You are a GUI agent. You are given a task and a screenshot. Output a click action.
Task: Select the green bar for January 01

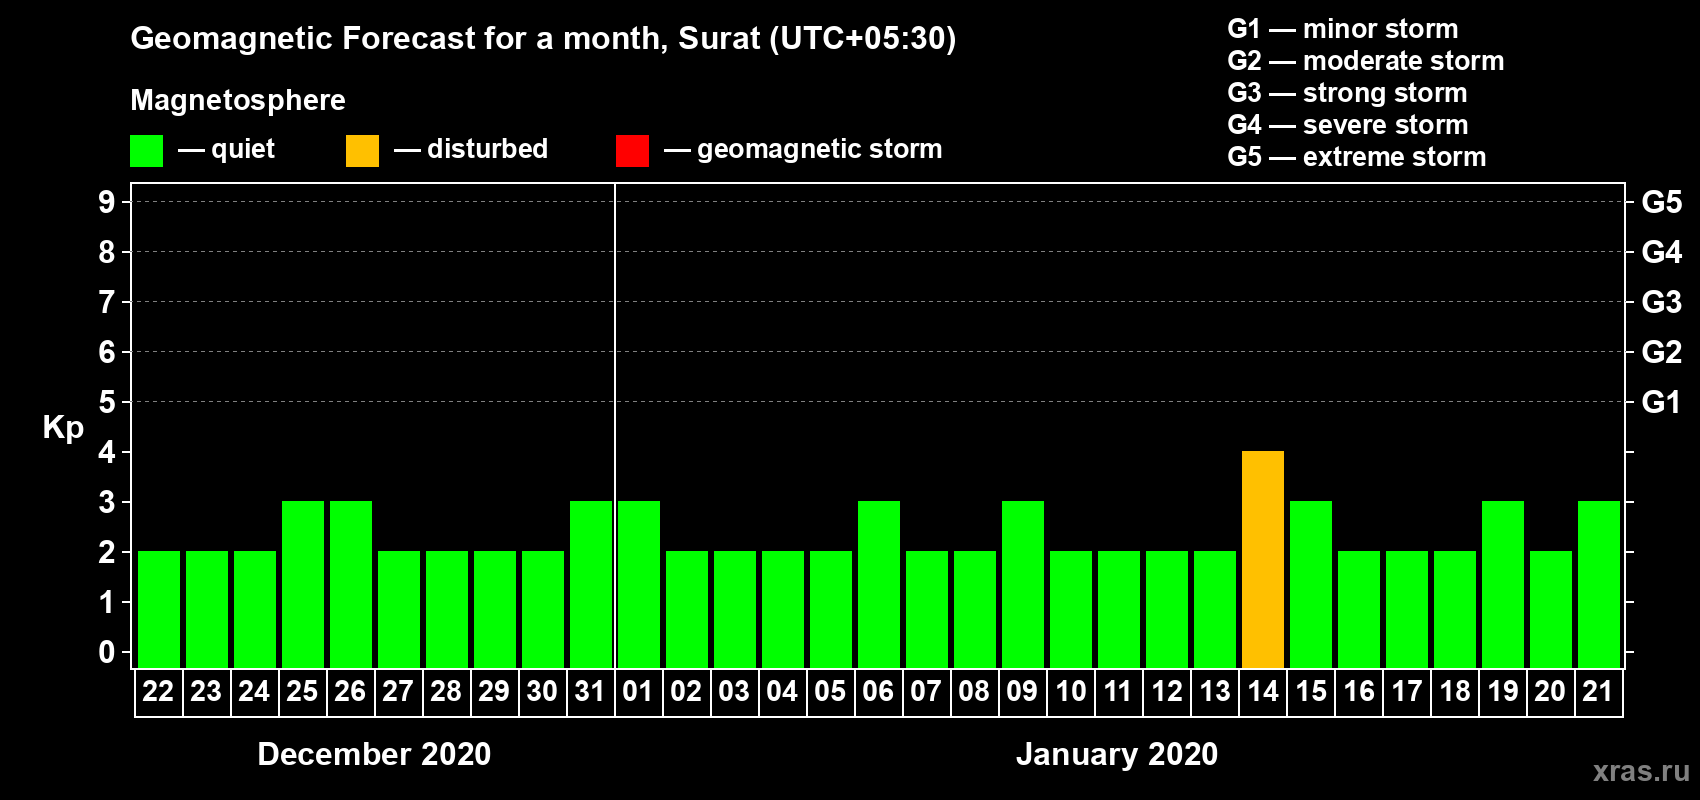click(639, 584)
